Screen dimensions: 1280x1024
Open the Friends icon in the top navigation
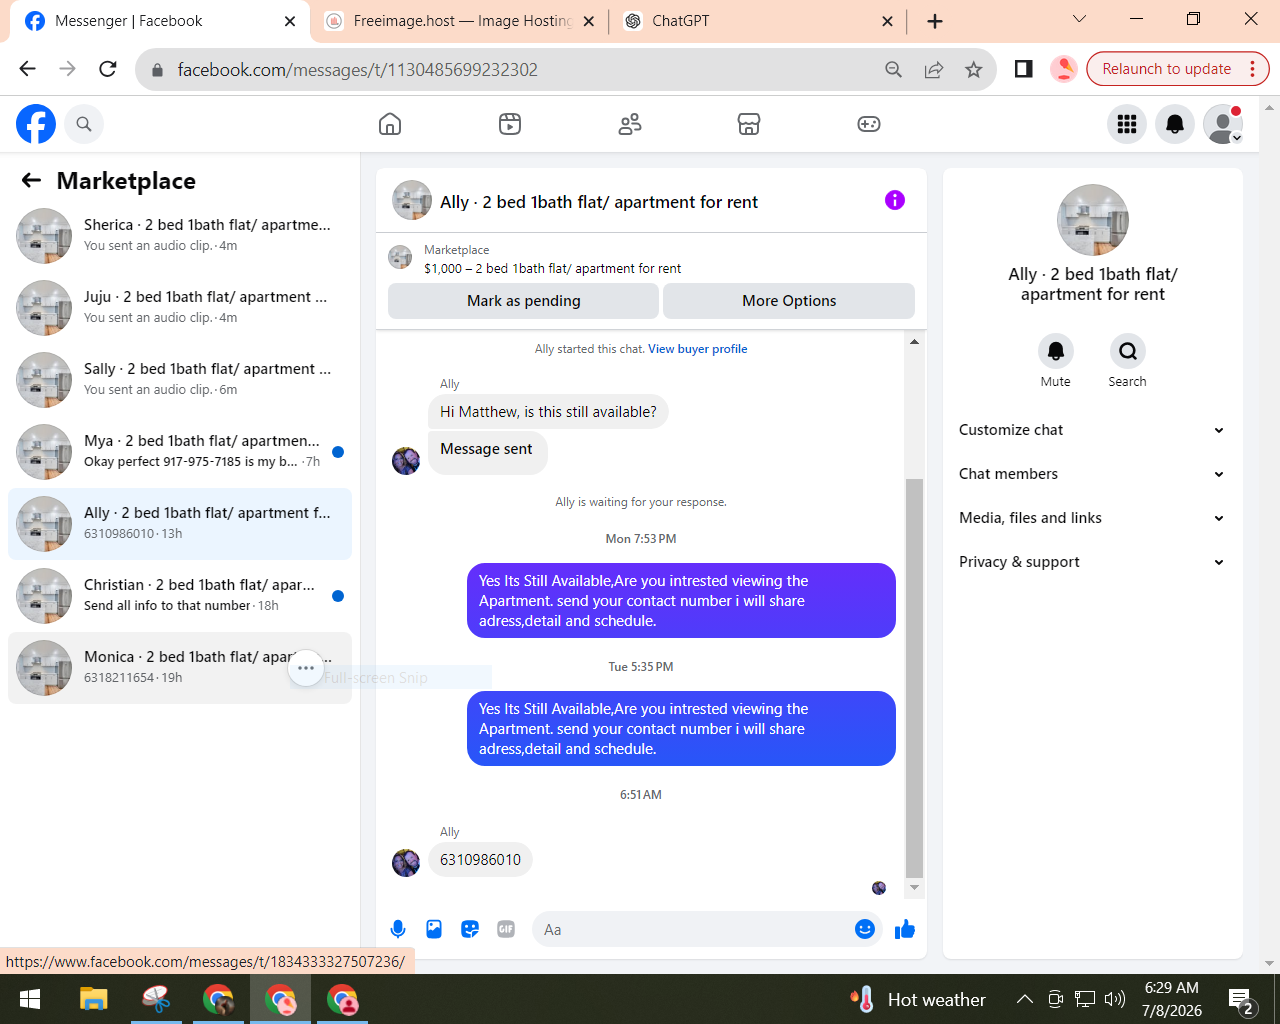(630, 124)
